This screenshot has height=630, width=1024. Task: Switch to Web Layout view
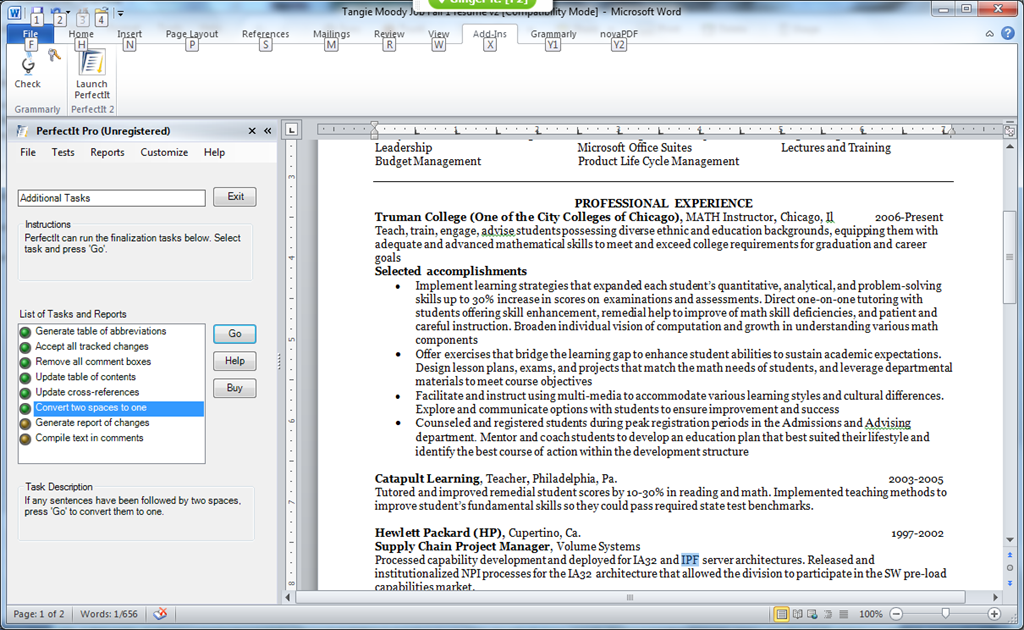(812, 614)
